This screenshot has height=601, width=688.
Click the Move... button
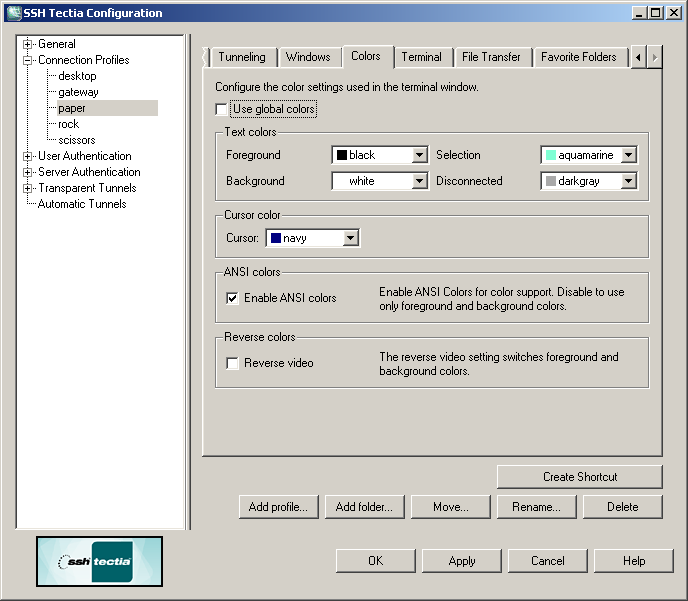tap(451, 507)
